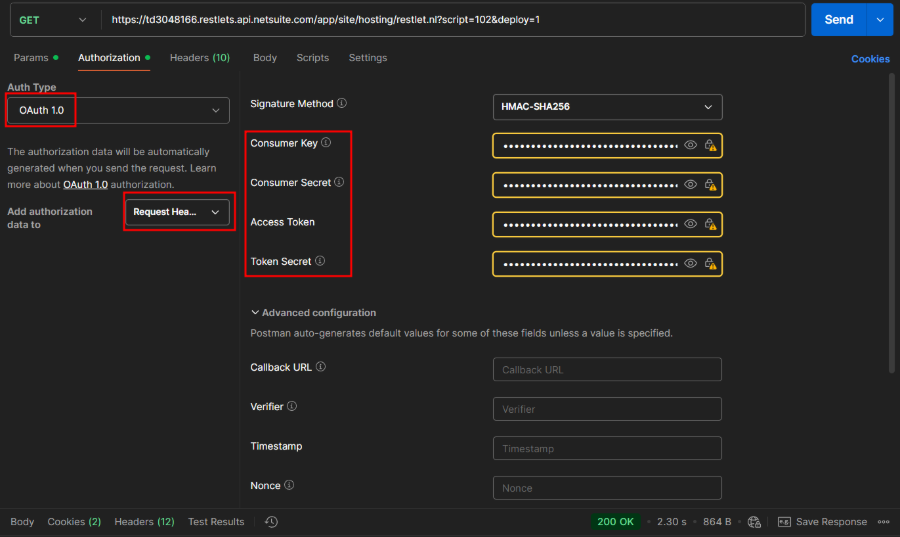Reveal the Consumer Key value with eye icon
900x537 pixels.
pos(690,145)
